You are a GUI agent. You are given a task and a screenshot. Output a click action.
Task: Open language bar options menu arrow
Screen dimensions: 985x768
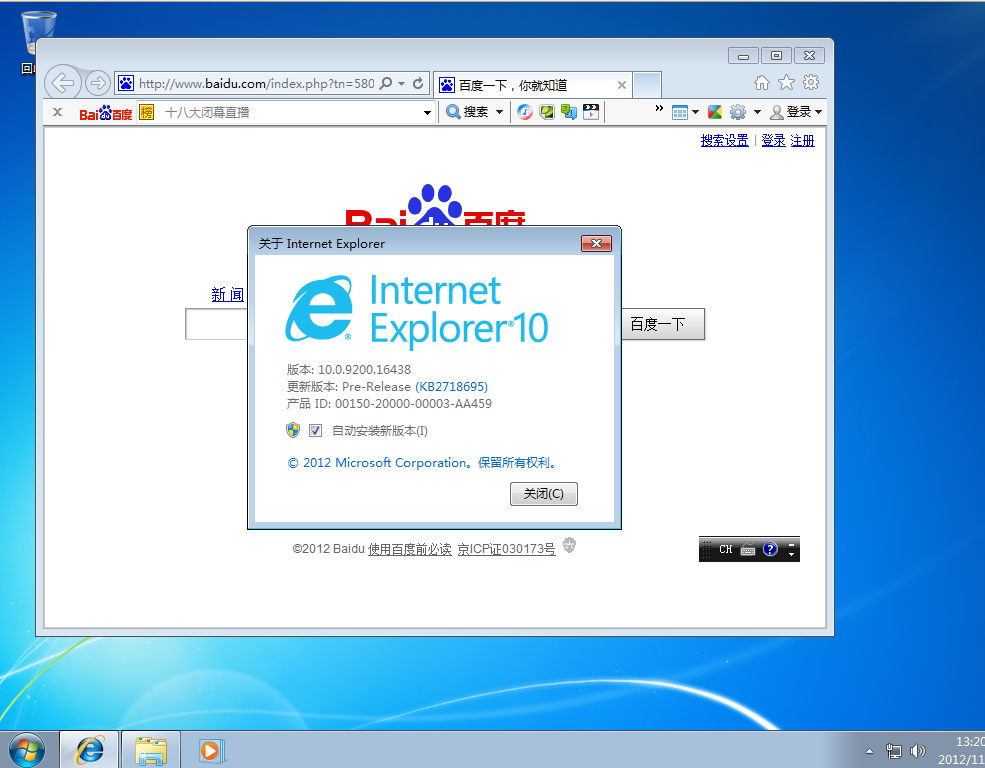coord(792,555)
